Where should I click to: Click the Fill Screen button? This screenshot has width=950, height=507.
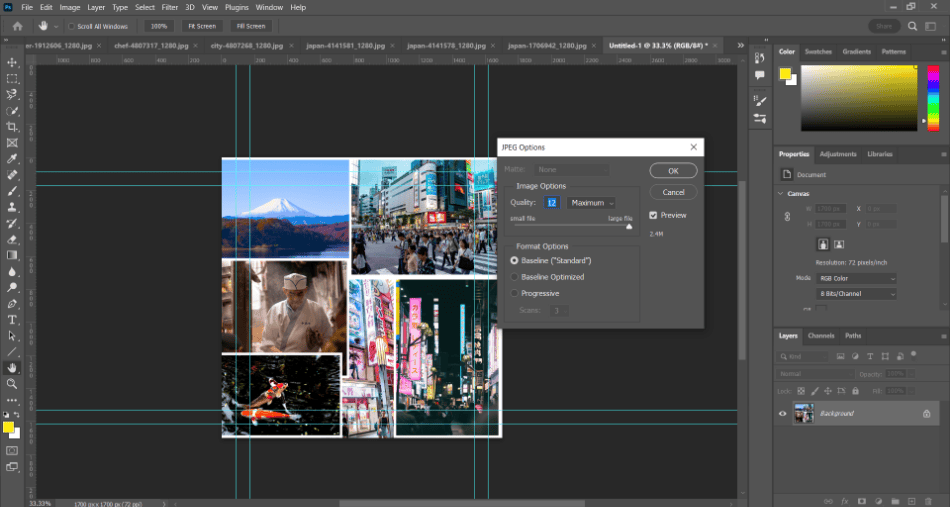[251, 26]
